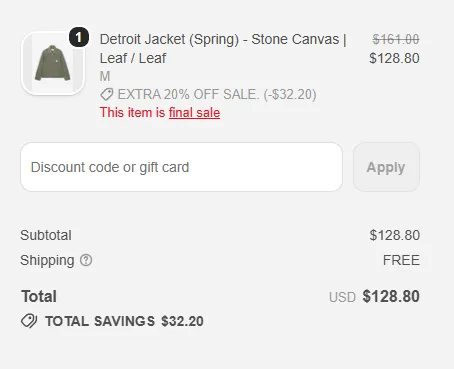The width and height of the screenshot is (454, 369).
Task: Click the Subtotal label
Action: [x=46, y=235]
